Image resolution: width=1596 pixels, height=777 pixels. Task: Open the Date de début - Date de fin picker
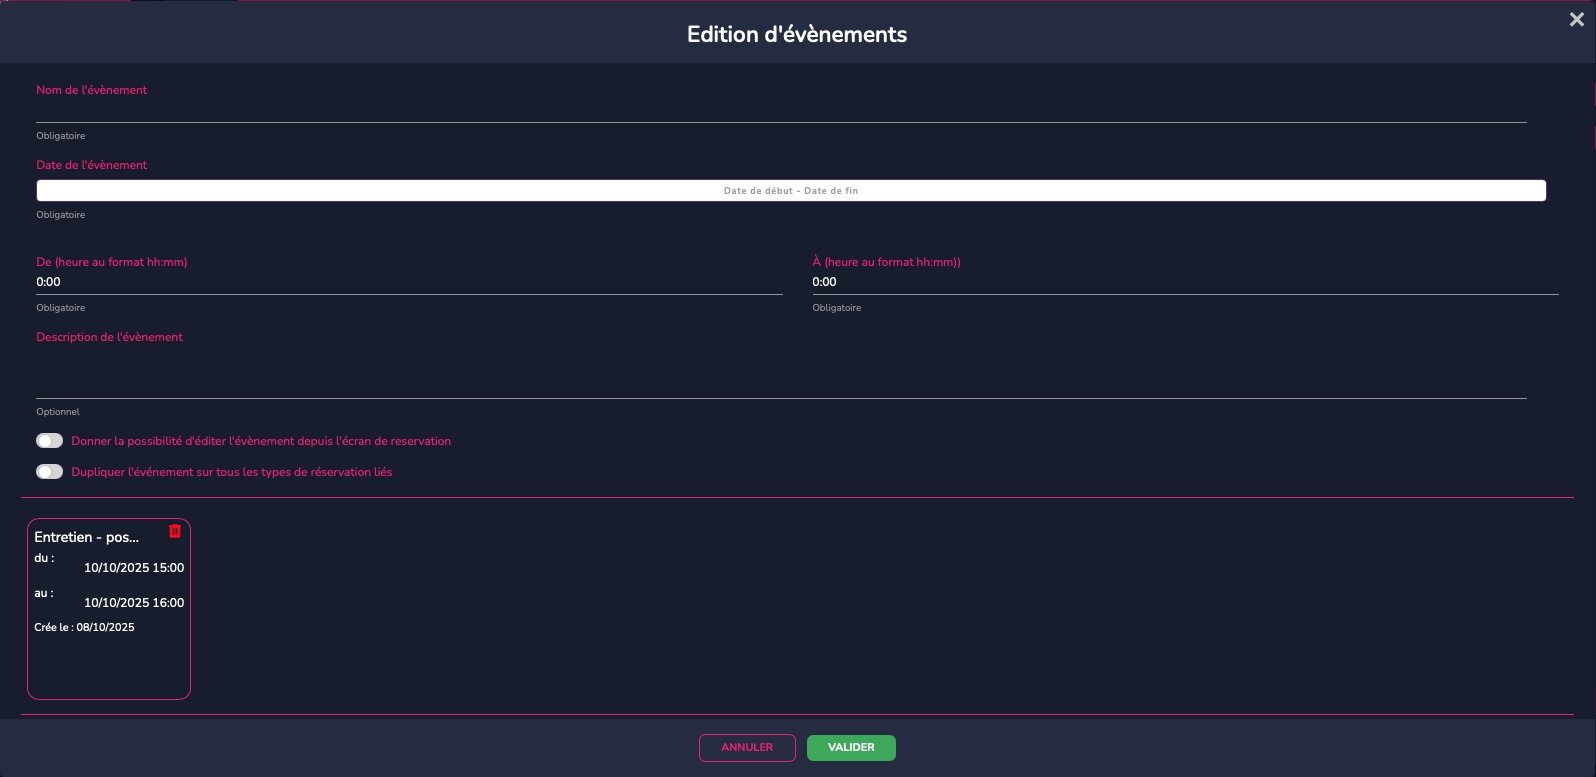tap(790, 191)
